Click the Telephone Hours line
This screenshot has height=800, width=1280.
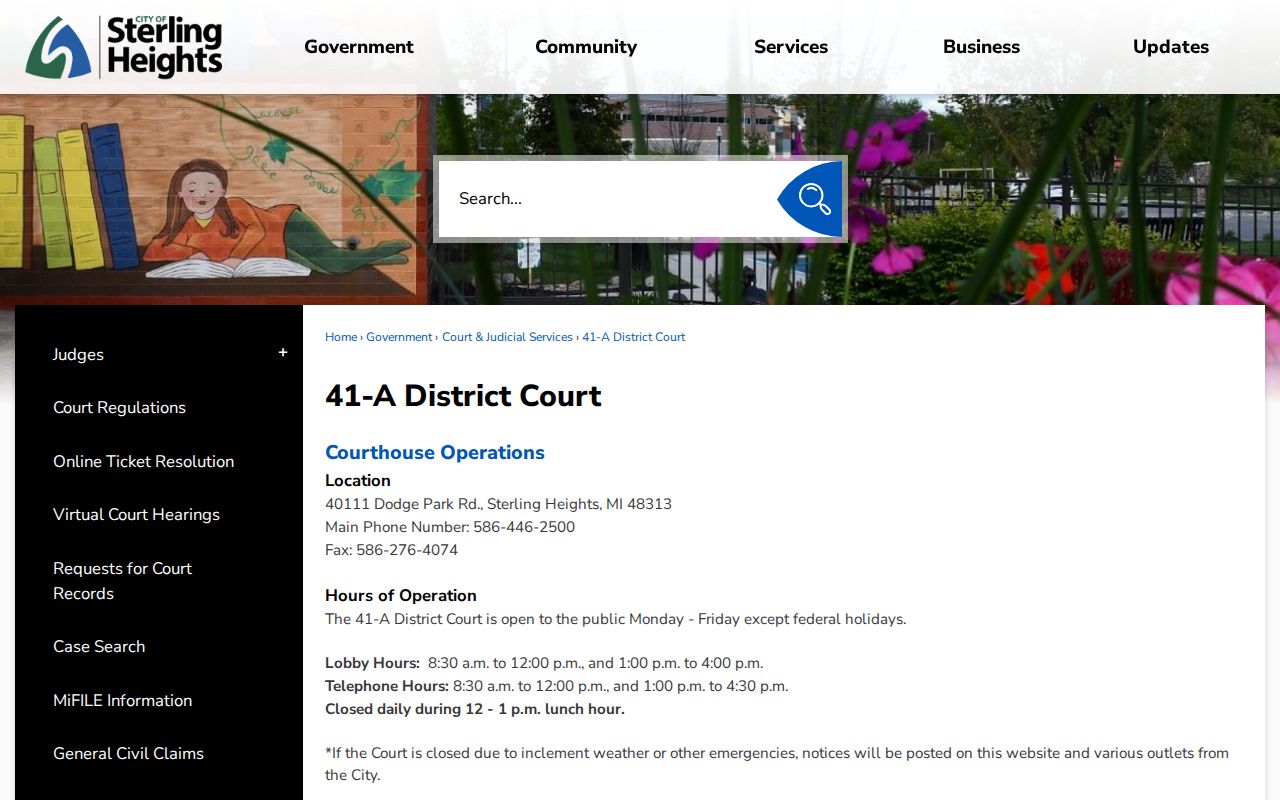click(557, 686)
